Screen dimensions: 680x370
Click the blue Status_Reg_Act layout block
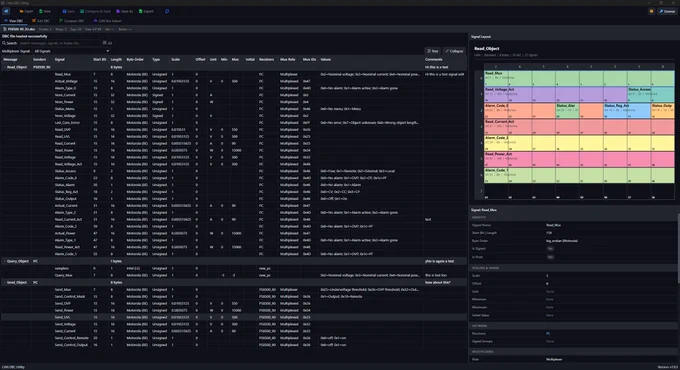click(627, 110)
